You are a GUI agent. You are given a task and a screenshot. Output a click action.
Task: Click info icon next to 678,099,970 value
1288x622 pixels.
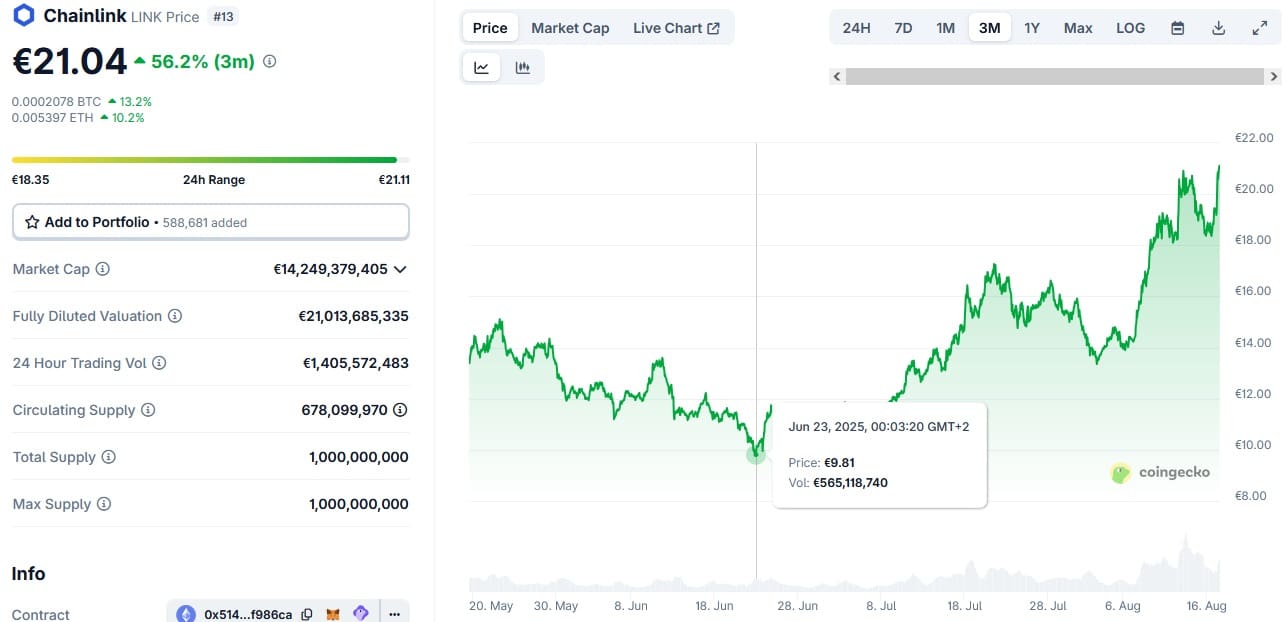tap(400, 410)
